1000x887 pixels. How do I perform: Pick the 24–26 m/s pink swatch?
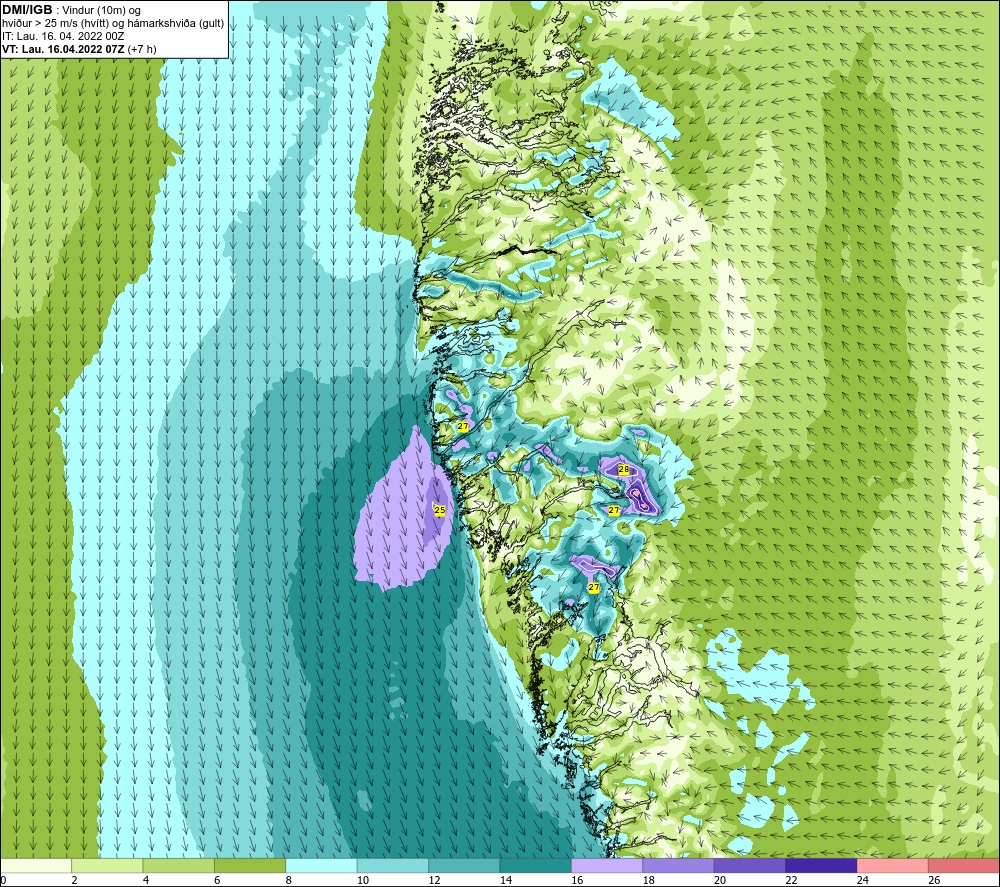point(893,865)
